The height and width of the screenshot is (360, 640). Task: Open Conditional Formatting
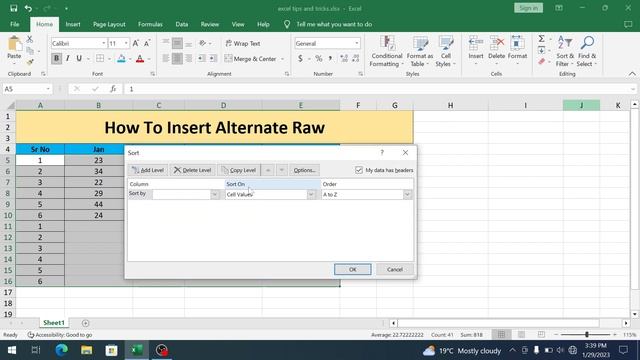tap(386, 51)
